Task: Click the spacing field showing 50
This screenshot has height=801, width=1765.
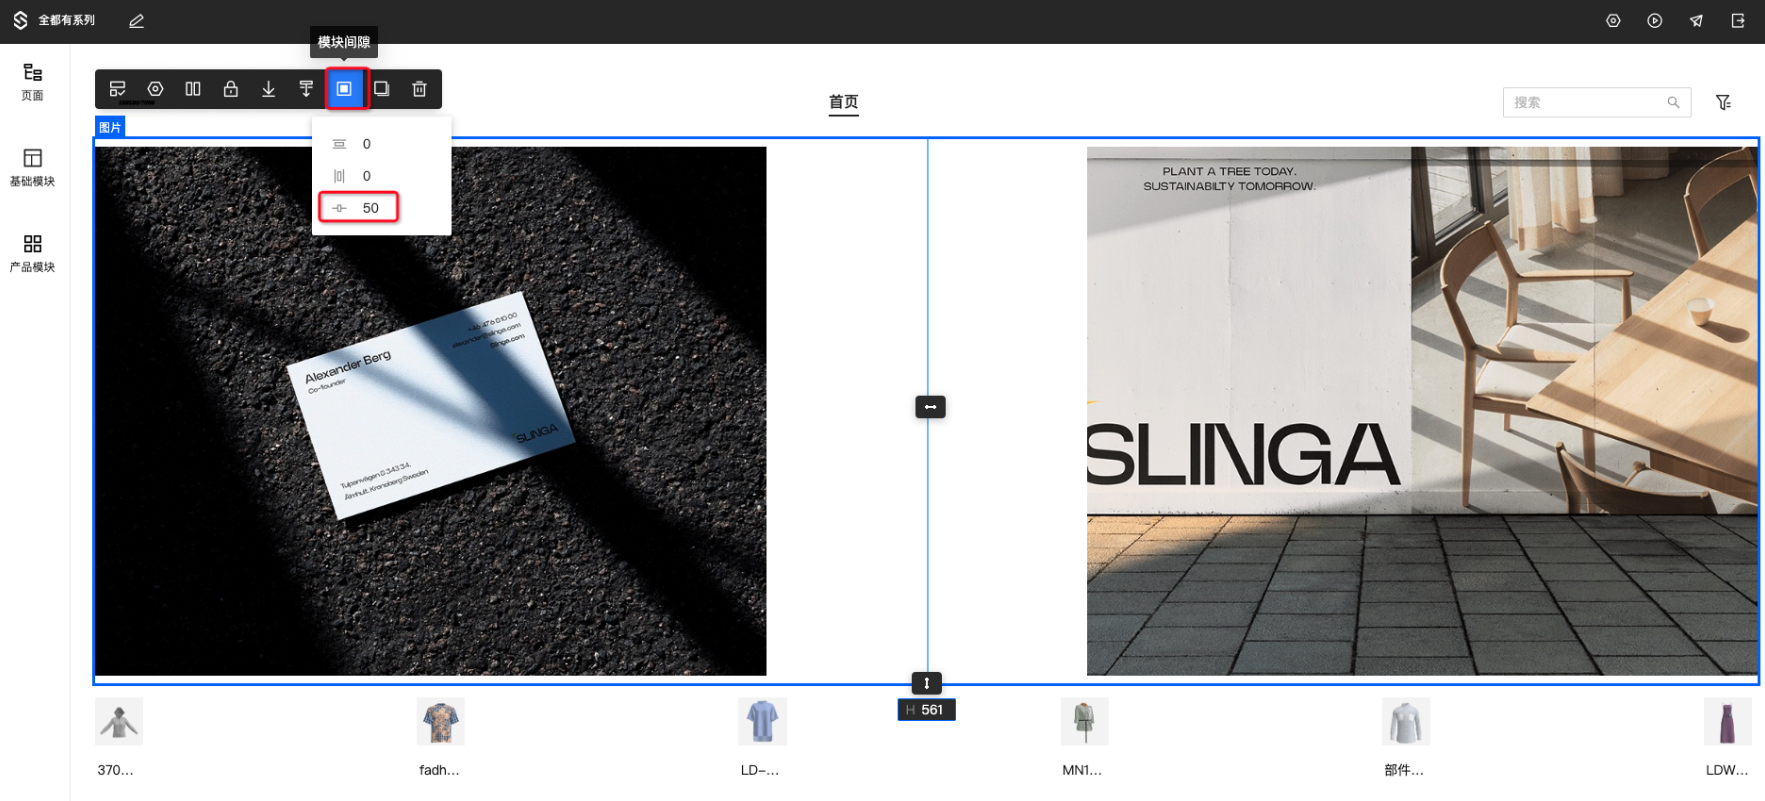Action: tap(370, 208)
